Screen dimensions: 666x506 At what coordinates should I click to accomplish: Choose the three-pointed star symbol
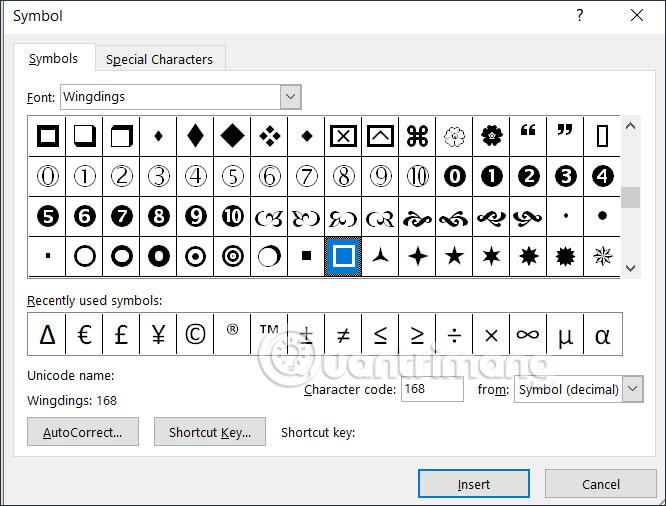tap(380, 256)
